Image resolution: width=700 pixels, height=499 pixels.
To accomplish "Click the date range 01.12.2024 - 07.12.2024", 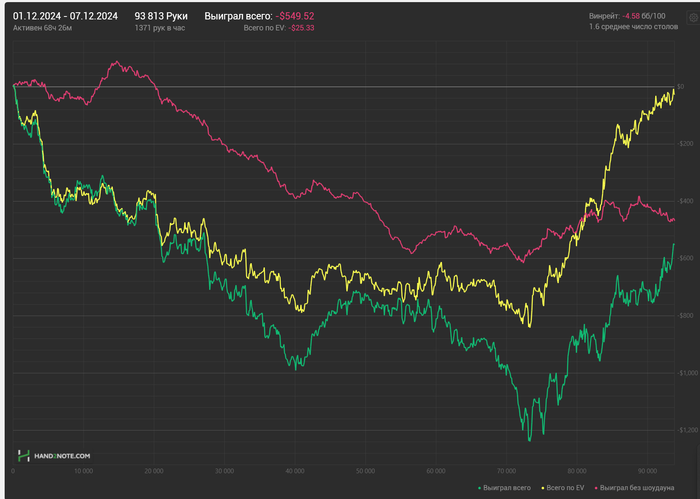I will tap(65, 16).
